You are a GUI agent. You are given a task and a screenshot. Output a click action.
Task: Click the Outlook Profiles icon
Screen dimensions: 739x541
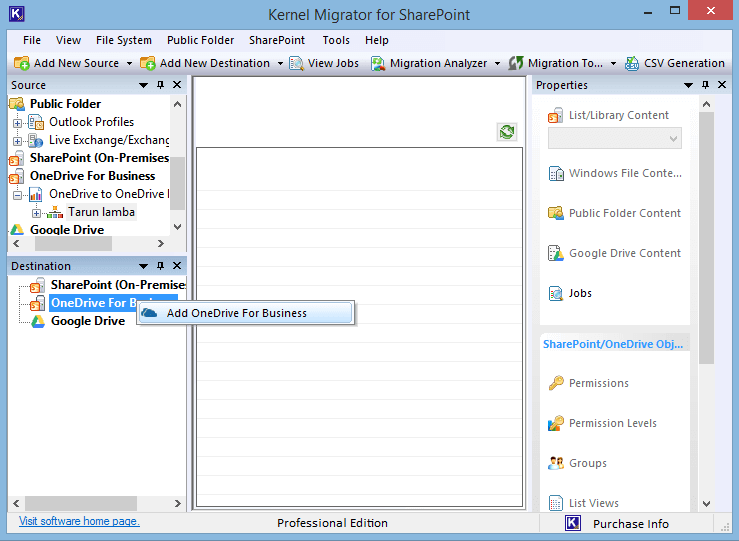coord(36,122)
